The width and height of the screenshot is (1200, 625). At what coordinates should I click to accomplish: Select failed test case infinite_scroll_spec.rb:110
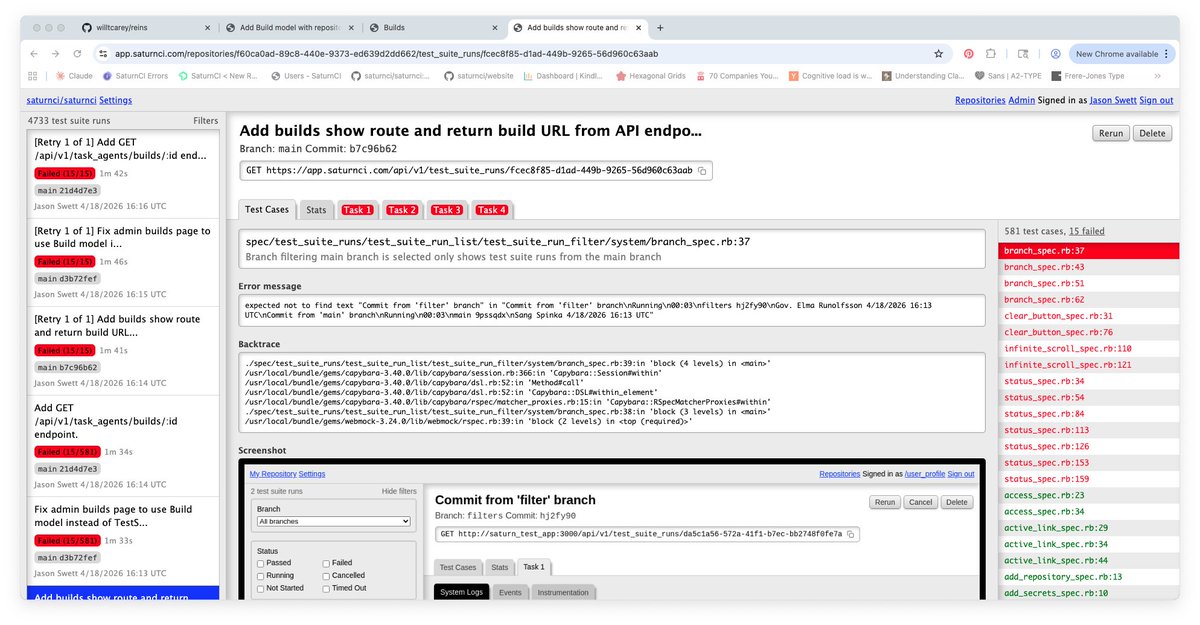pos(1088,348)
